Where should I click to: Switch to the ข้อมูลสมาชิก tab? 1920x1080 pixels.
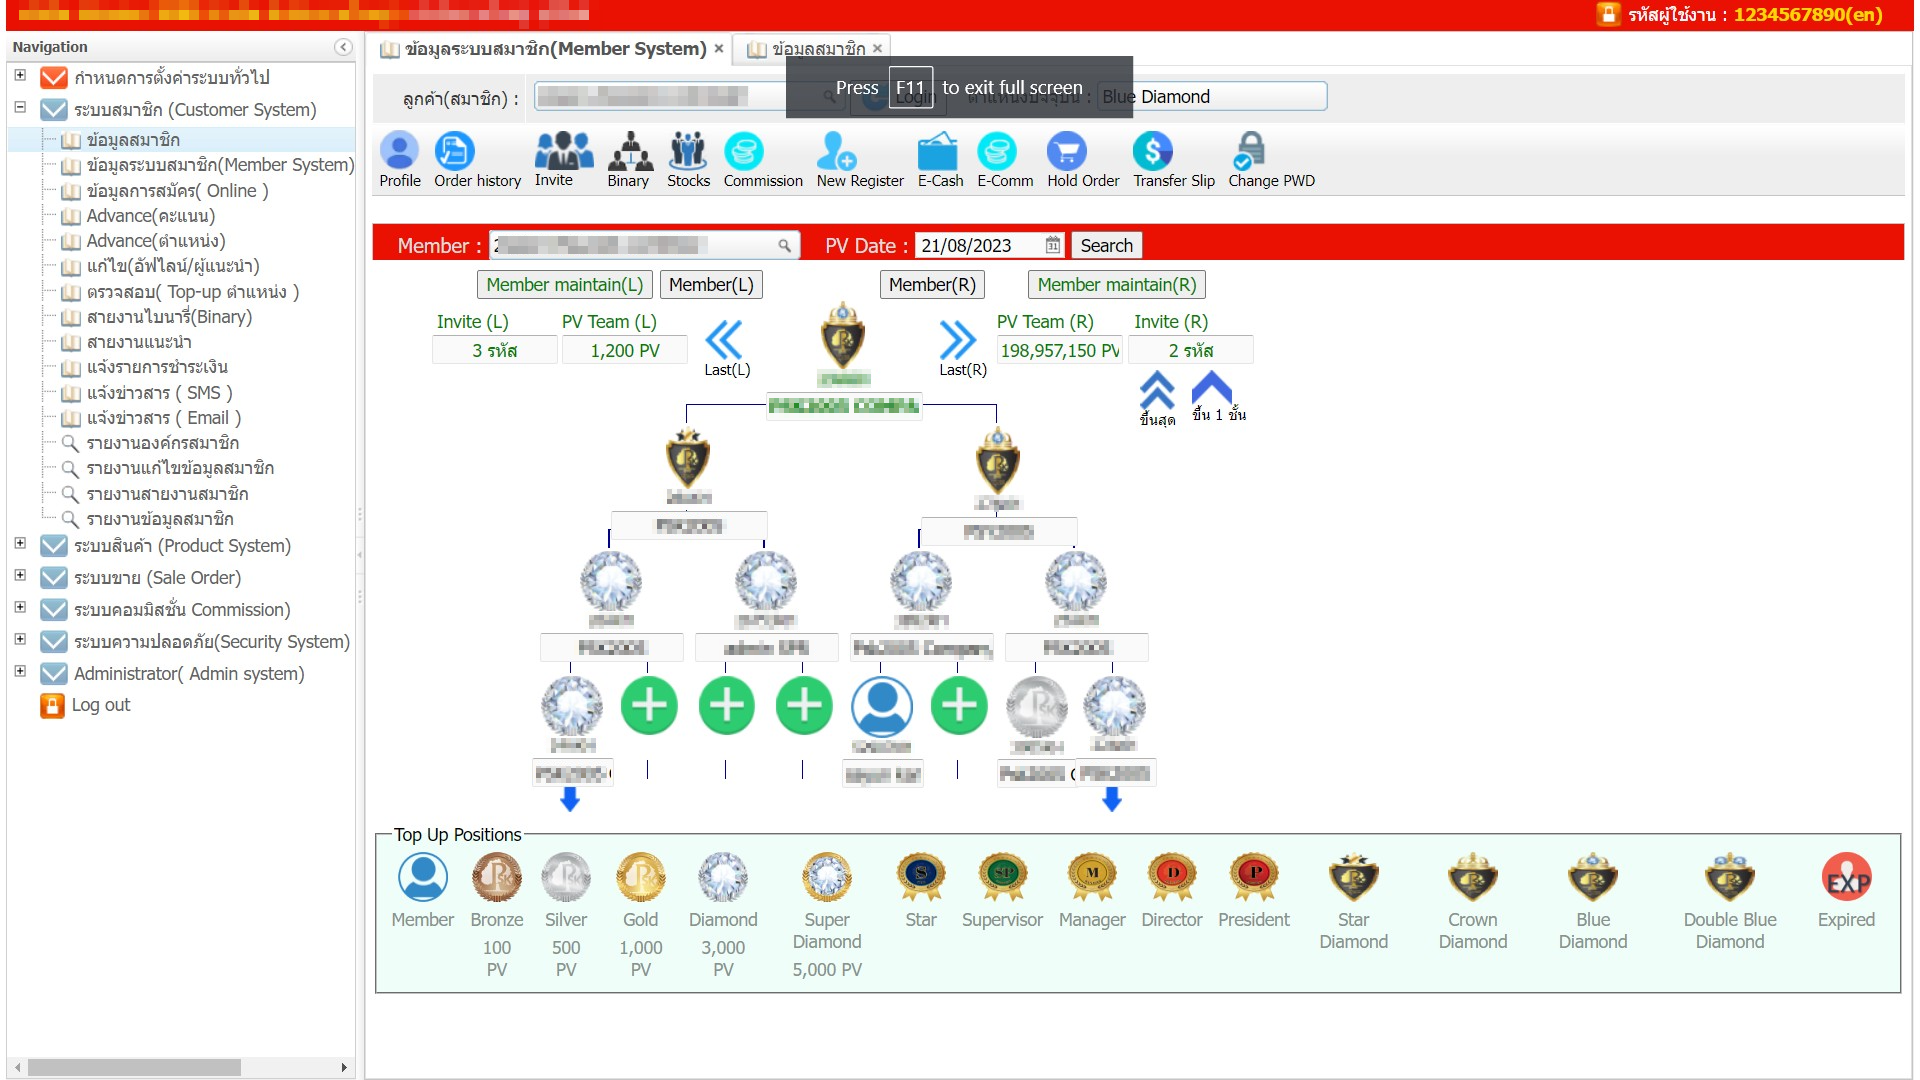pos(817,49)
